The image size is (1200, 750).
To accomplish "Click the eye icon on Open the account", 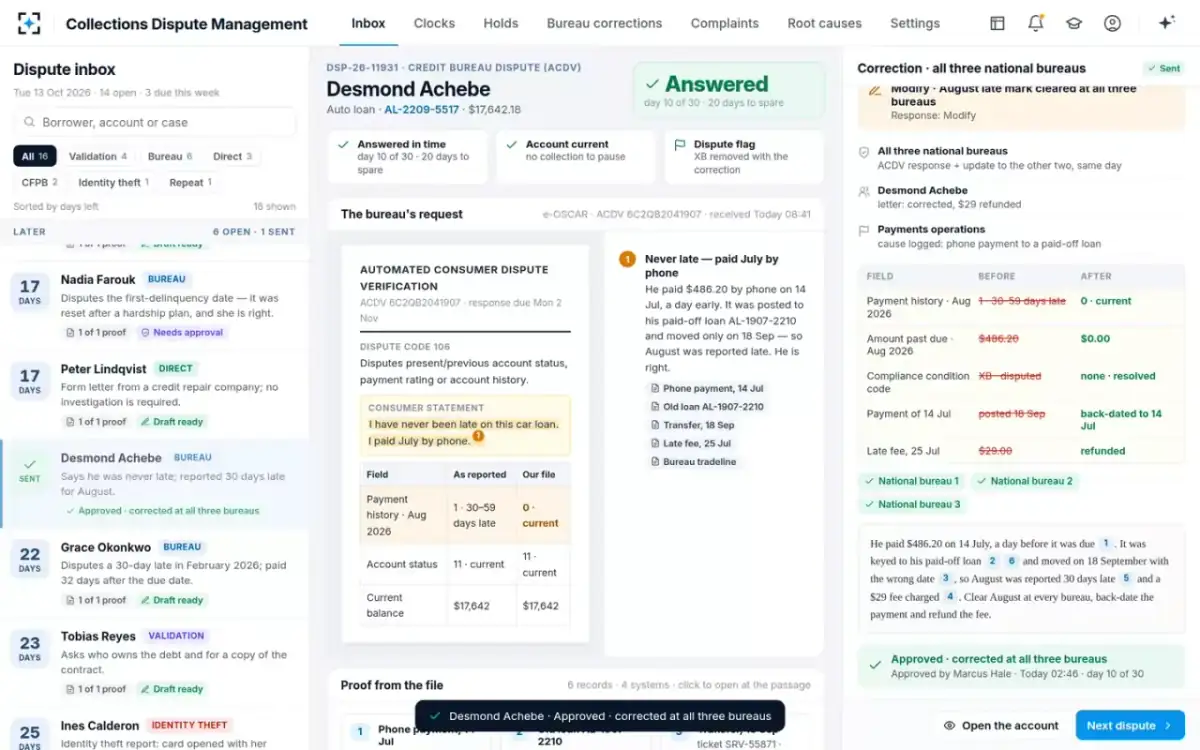I will coord(949,726).
